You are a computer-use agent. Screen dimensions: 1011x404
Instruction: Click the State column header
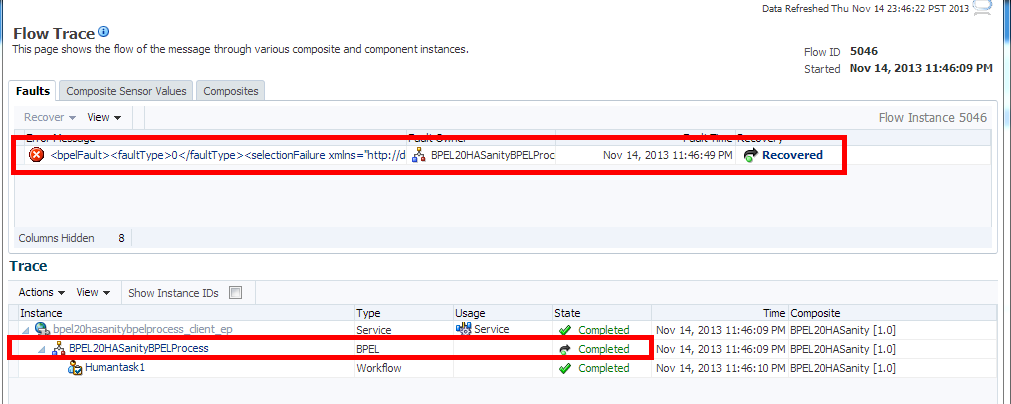click(x=601, y=313)
